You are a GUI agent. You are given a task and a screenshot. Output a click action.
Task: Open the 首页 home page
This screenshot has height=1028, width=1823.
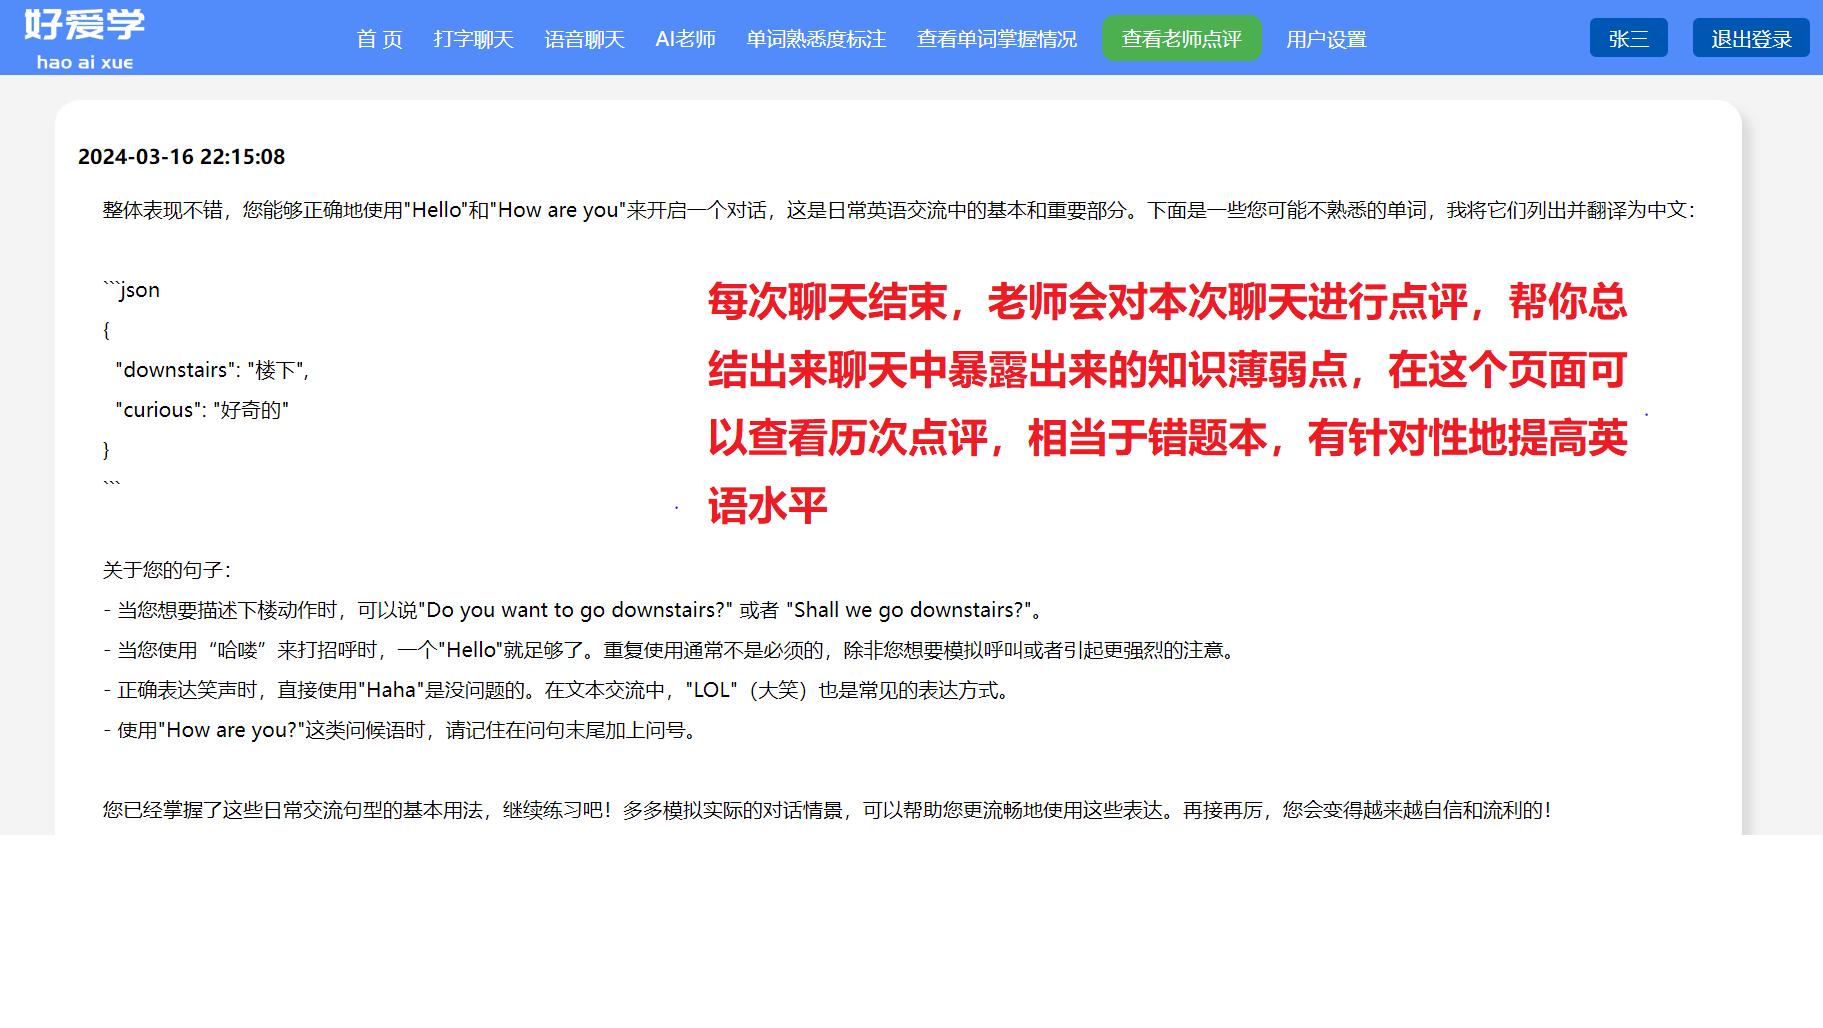point(380,38)
